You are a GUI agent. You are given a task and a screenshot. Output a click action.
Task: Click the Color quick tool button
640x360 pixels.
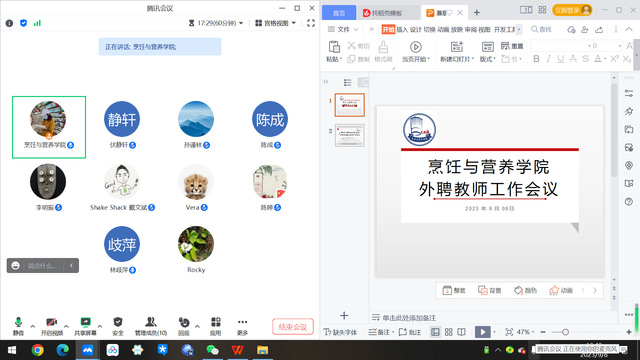click(x=525, y=290)
